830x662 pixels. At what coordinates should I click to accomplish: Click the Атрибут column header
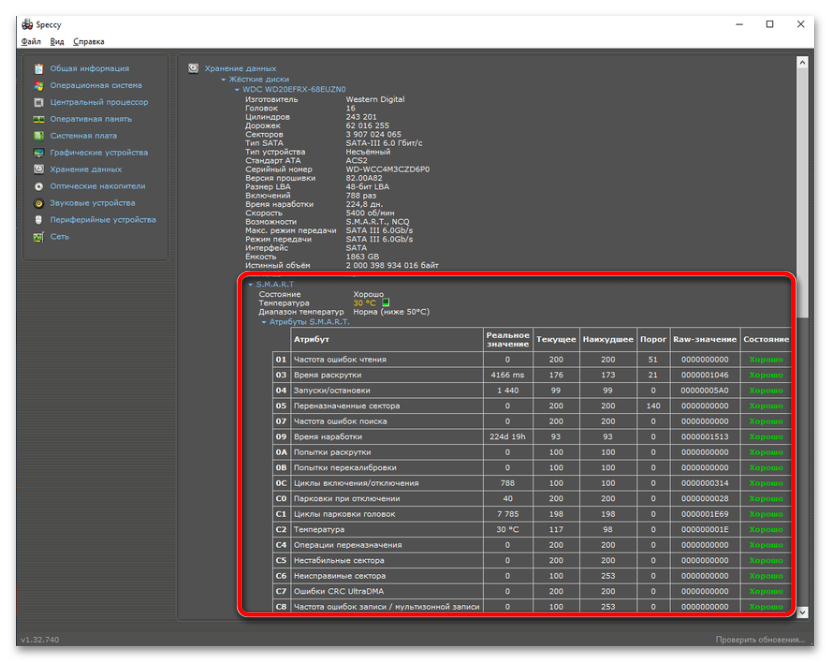[387, 340]
